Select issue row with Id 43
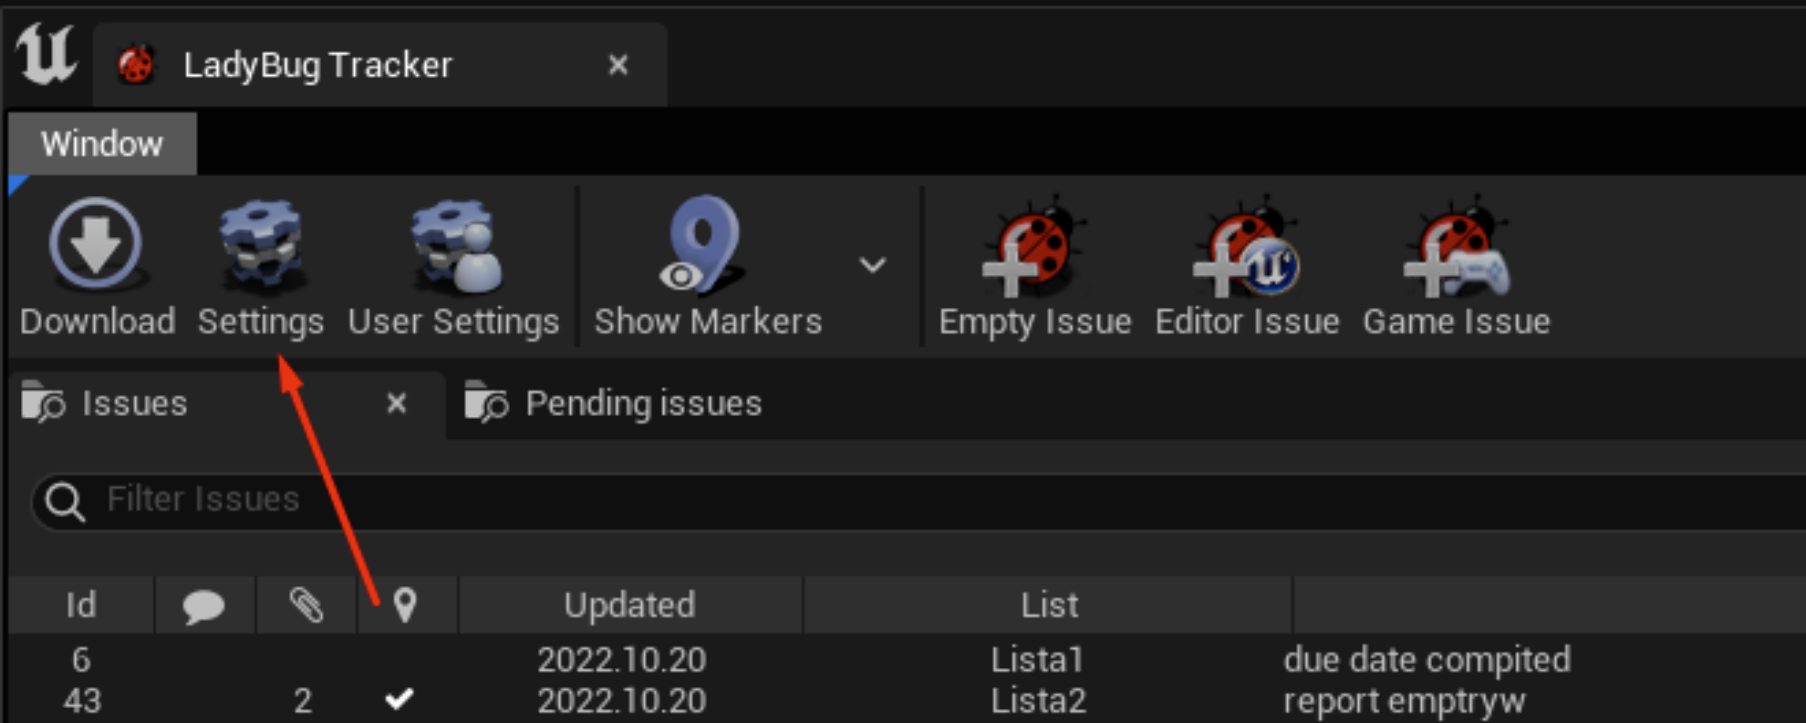 (x=906, y=701)
